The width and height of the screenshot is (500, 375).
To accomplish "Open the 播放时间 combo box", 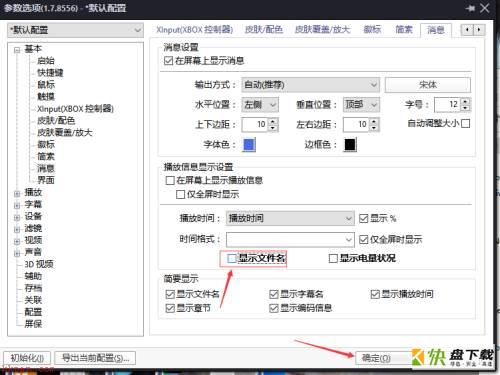I will point(290,219).
